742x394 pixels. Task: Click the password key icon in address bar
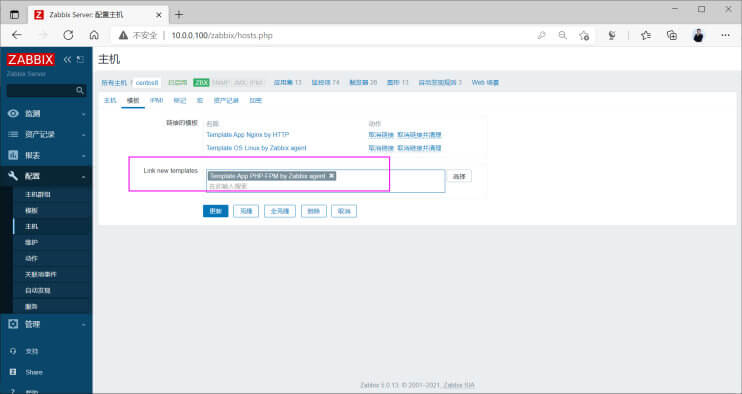point(541,35)
